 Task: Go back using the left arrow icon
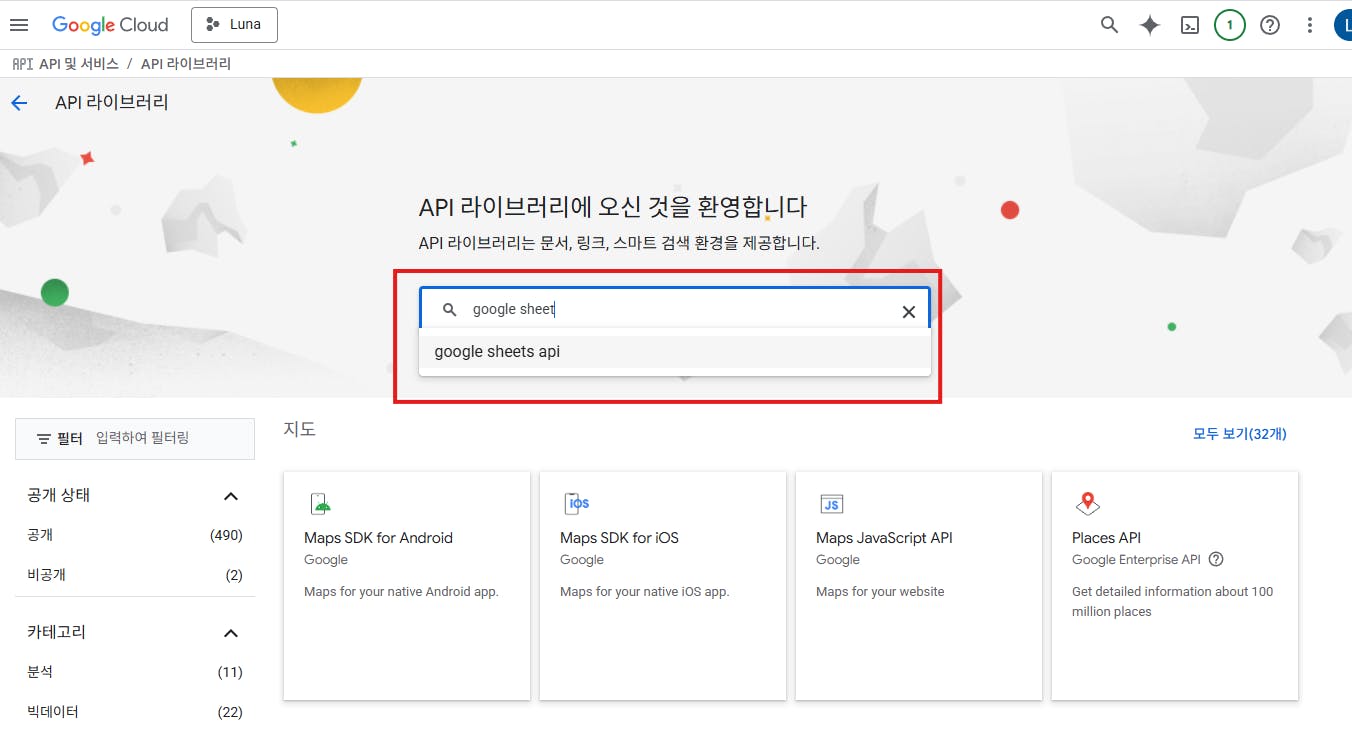pos(19,103)
